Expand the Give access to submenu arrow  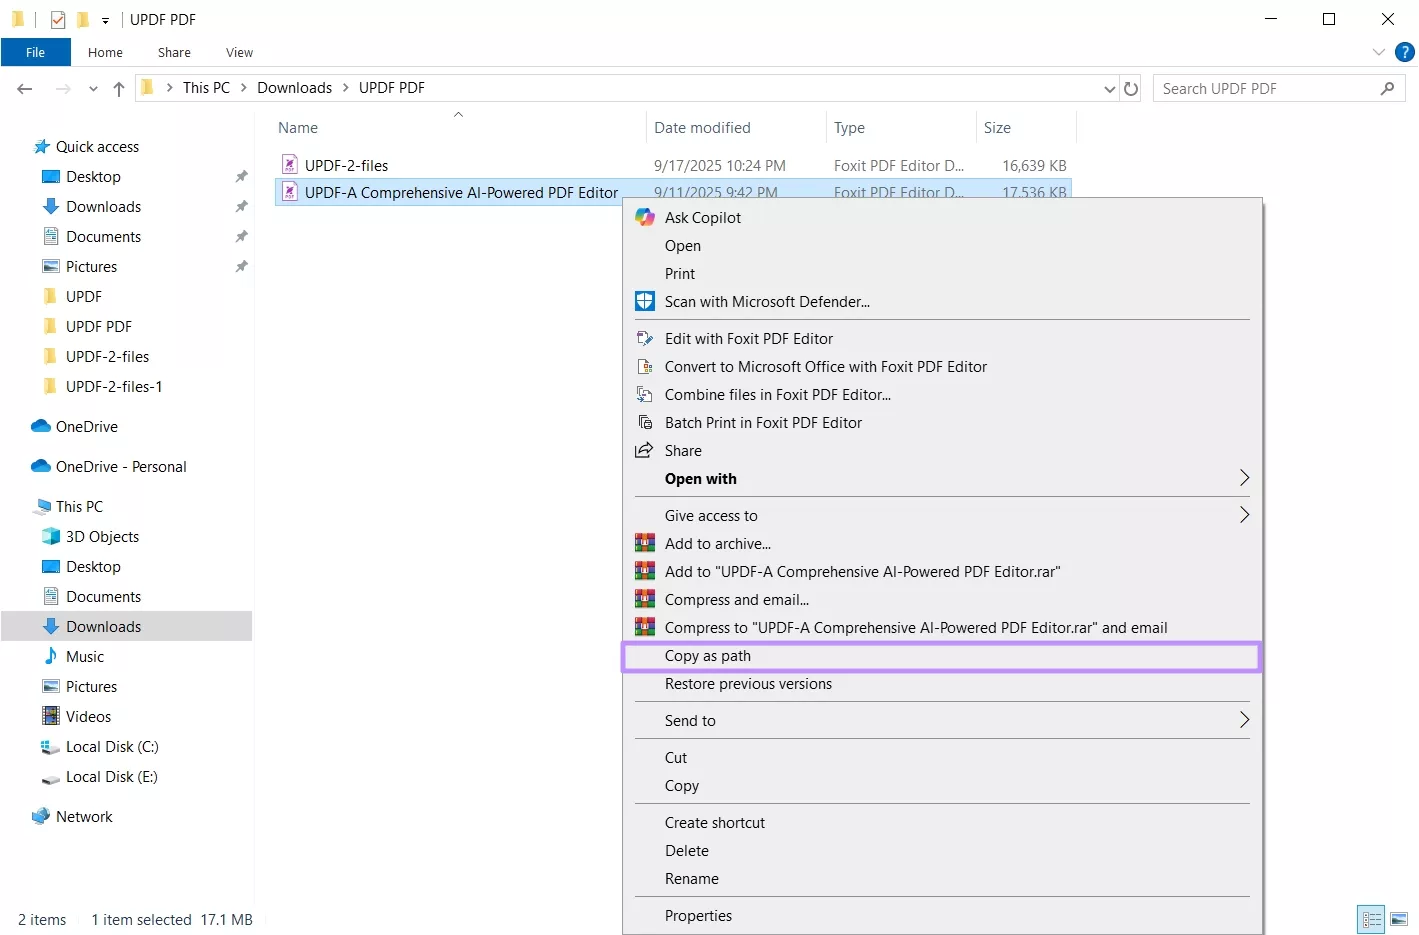coord(1244,515)
